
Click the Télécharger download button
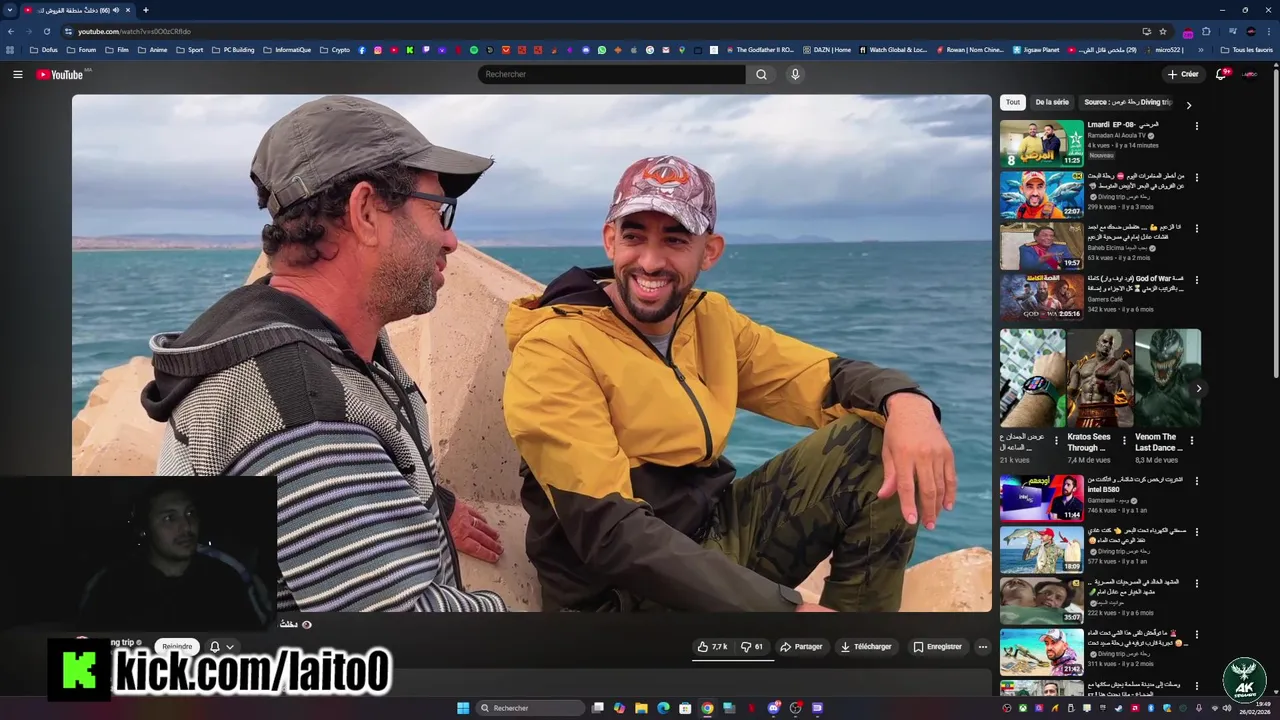point(866,647)
